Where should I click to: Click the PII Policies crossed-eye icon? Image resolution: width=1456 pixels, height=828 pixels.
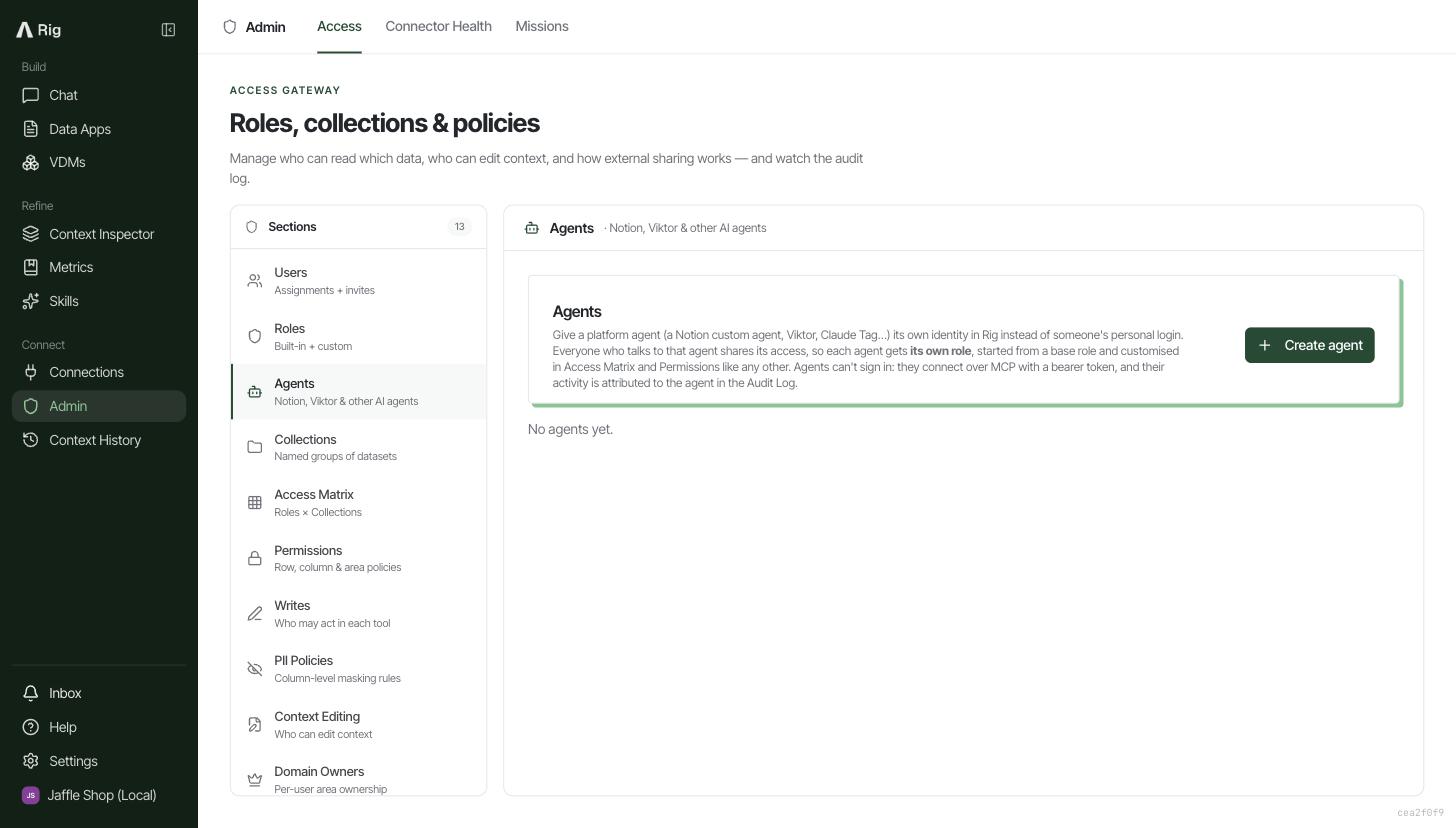coord(255,669)
